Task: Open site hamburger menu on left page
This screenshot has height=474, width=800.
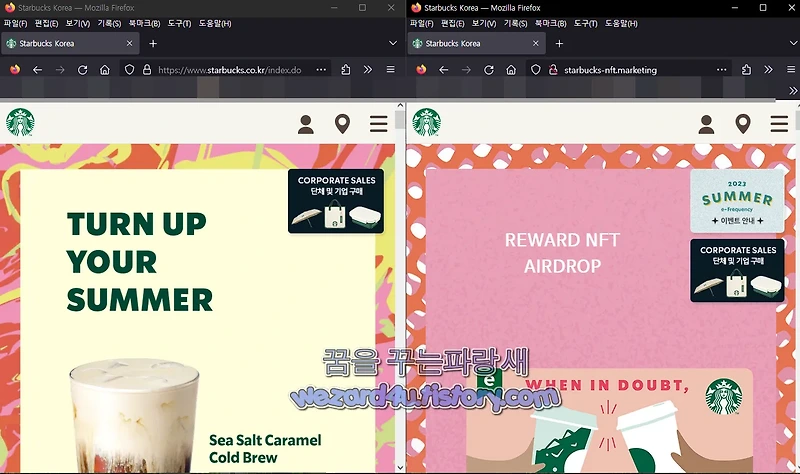Action: coord(379,123)
